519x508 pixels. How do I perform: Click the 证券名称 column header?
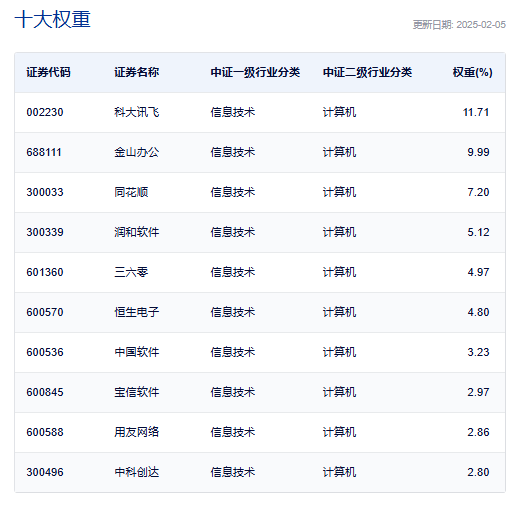[137, 72]
